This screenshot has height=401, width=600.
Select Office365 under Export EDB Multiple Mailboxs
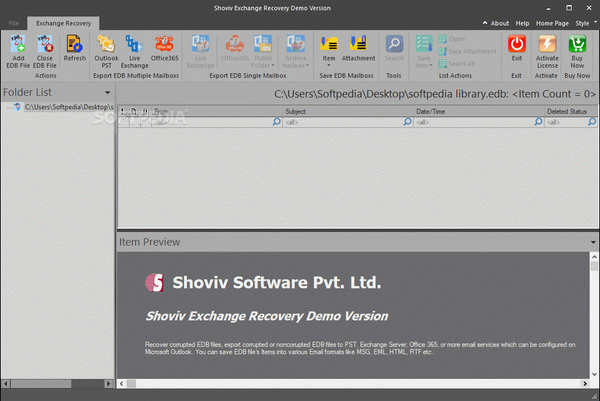pos(164,48)
